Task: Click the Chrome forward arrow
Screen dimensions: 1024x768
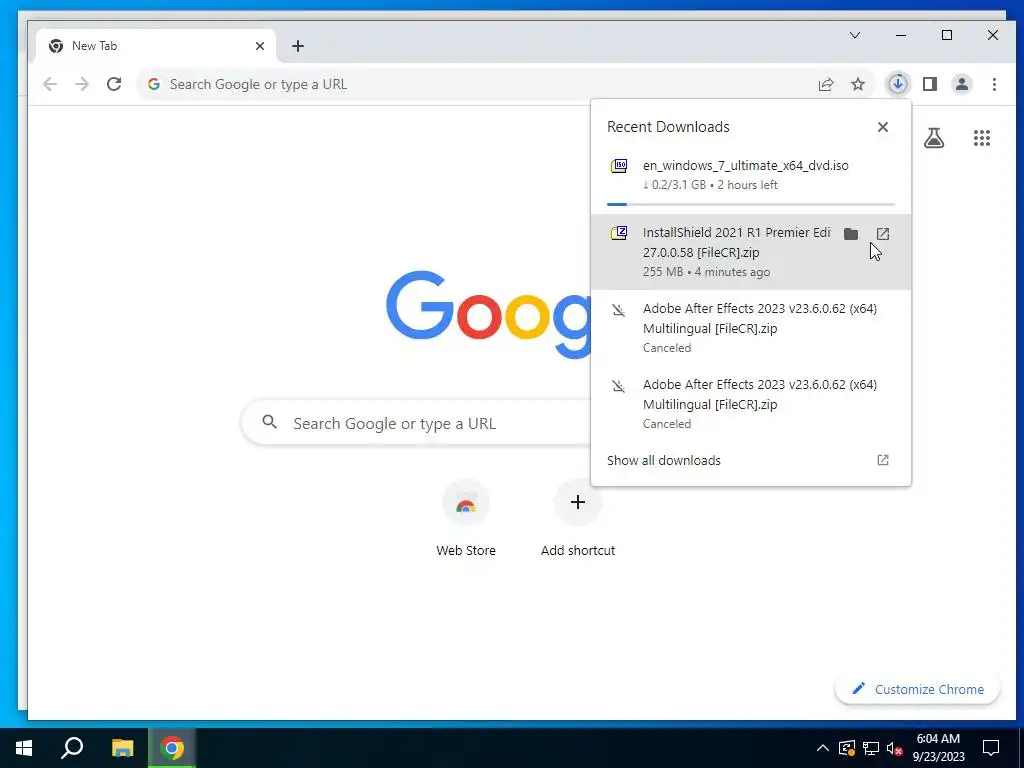Action: click(82, 84)
